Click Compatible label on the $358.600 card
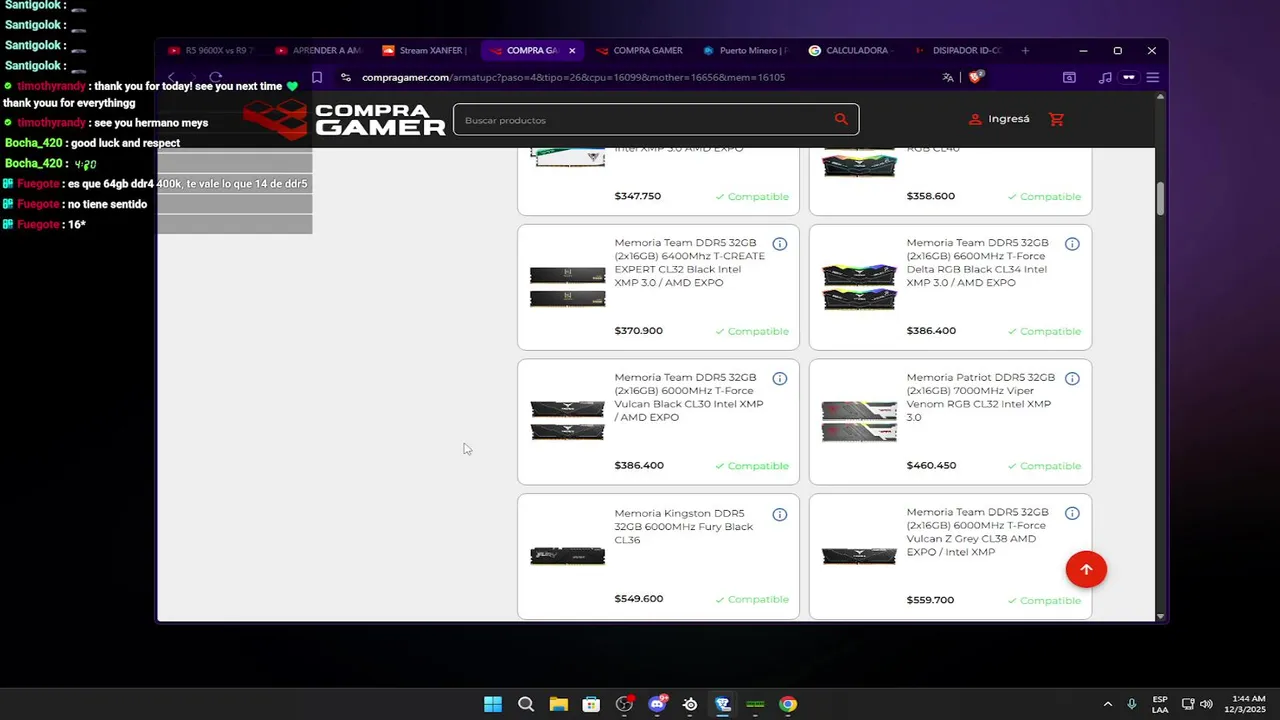The width and height of the screenshot is (1280, 720). [x=1044, y=197]
